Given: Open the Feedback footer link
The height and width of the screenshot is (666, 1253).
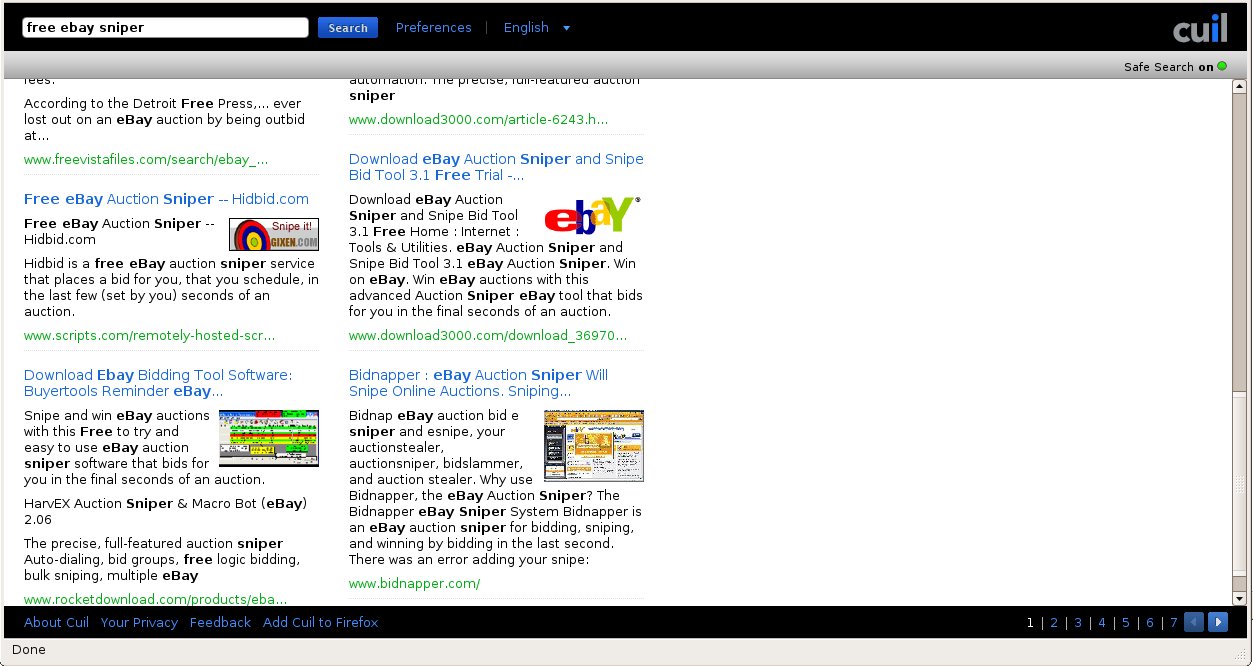Looking at the screenshot, I should tap(220, 622).
